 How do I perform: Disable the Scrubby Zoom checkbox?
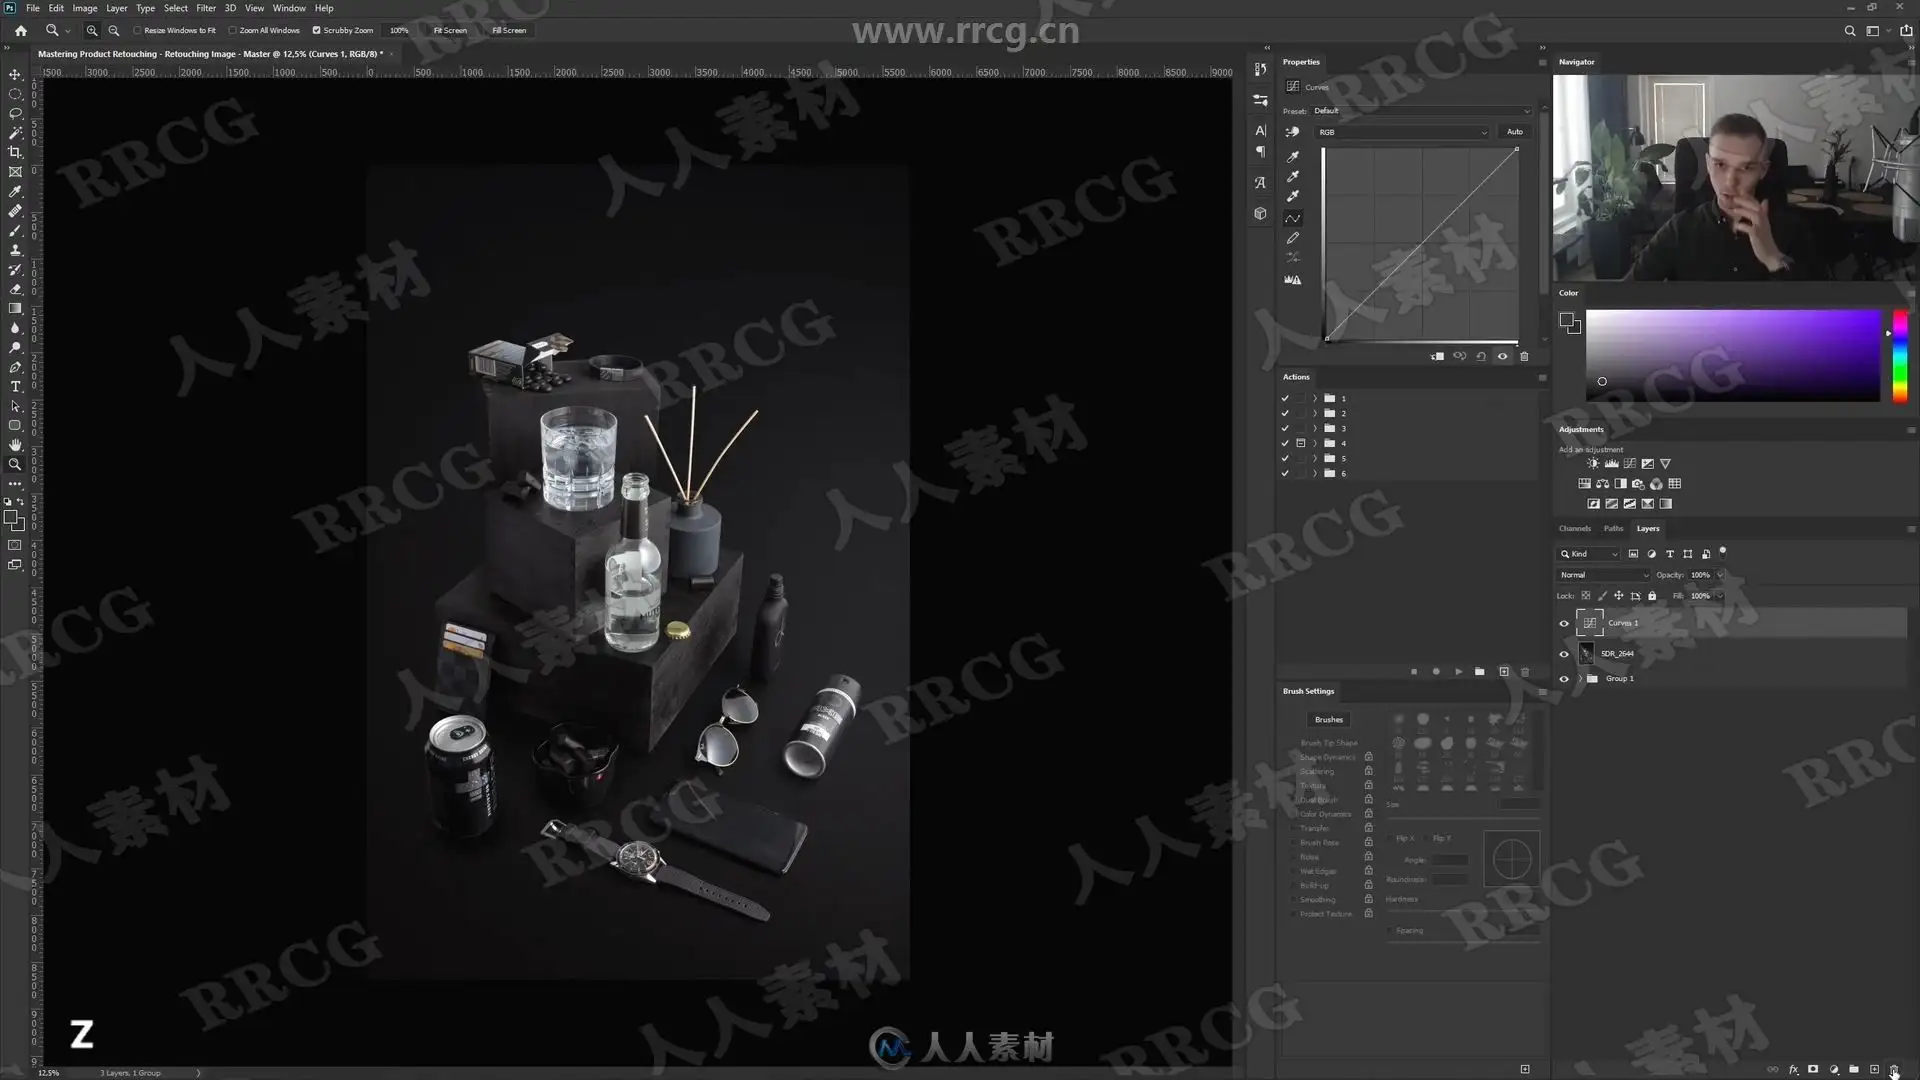(317, 31)
